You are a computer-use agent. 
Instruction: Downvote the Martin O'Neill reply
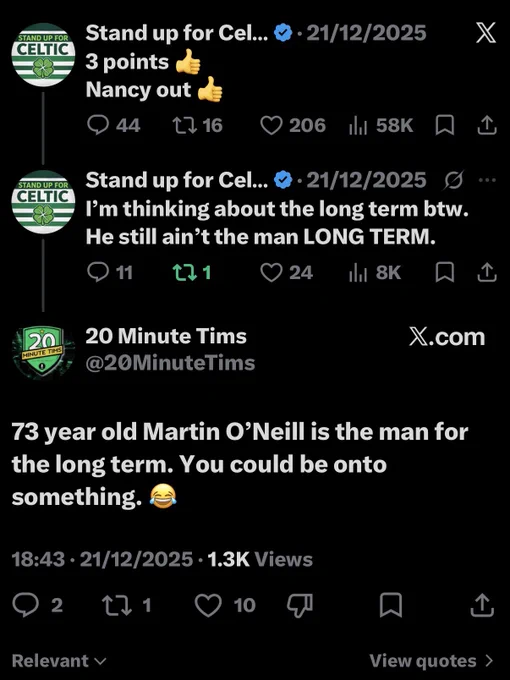coord(300,605)
